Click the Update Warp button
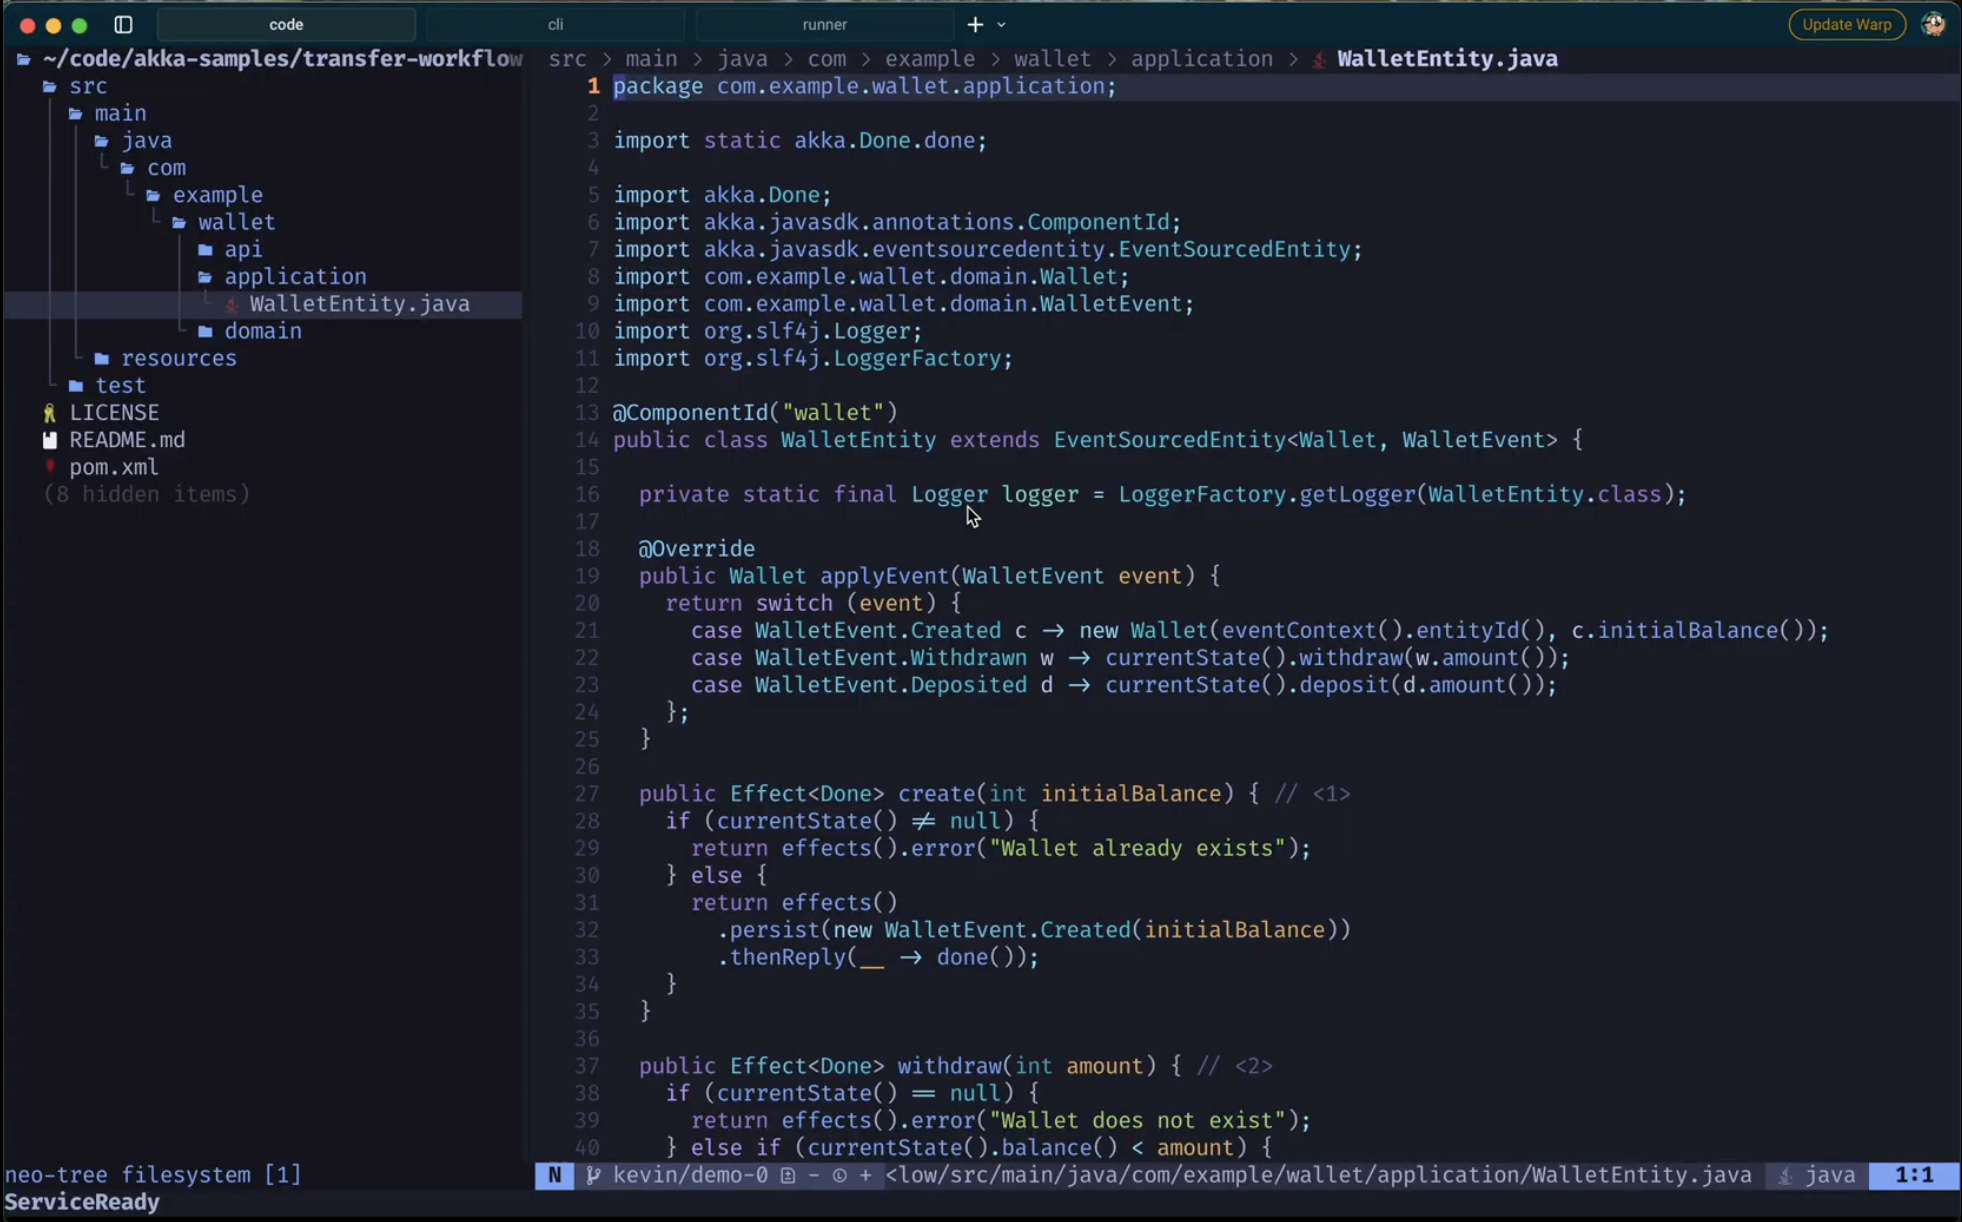 pyautogui.click(x=1845, y=24)
